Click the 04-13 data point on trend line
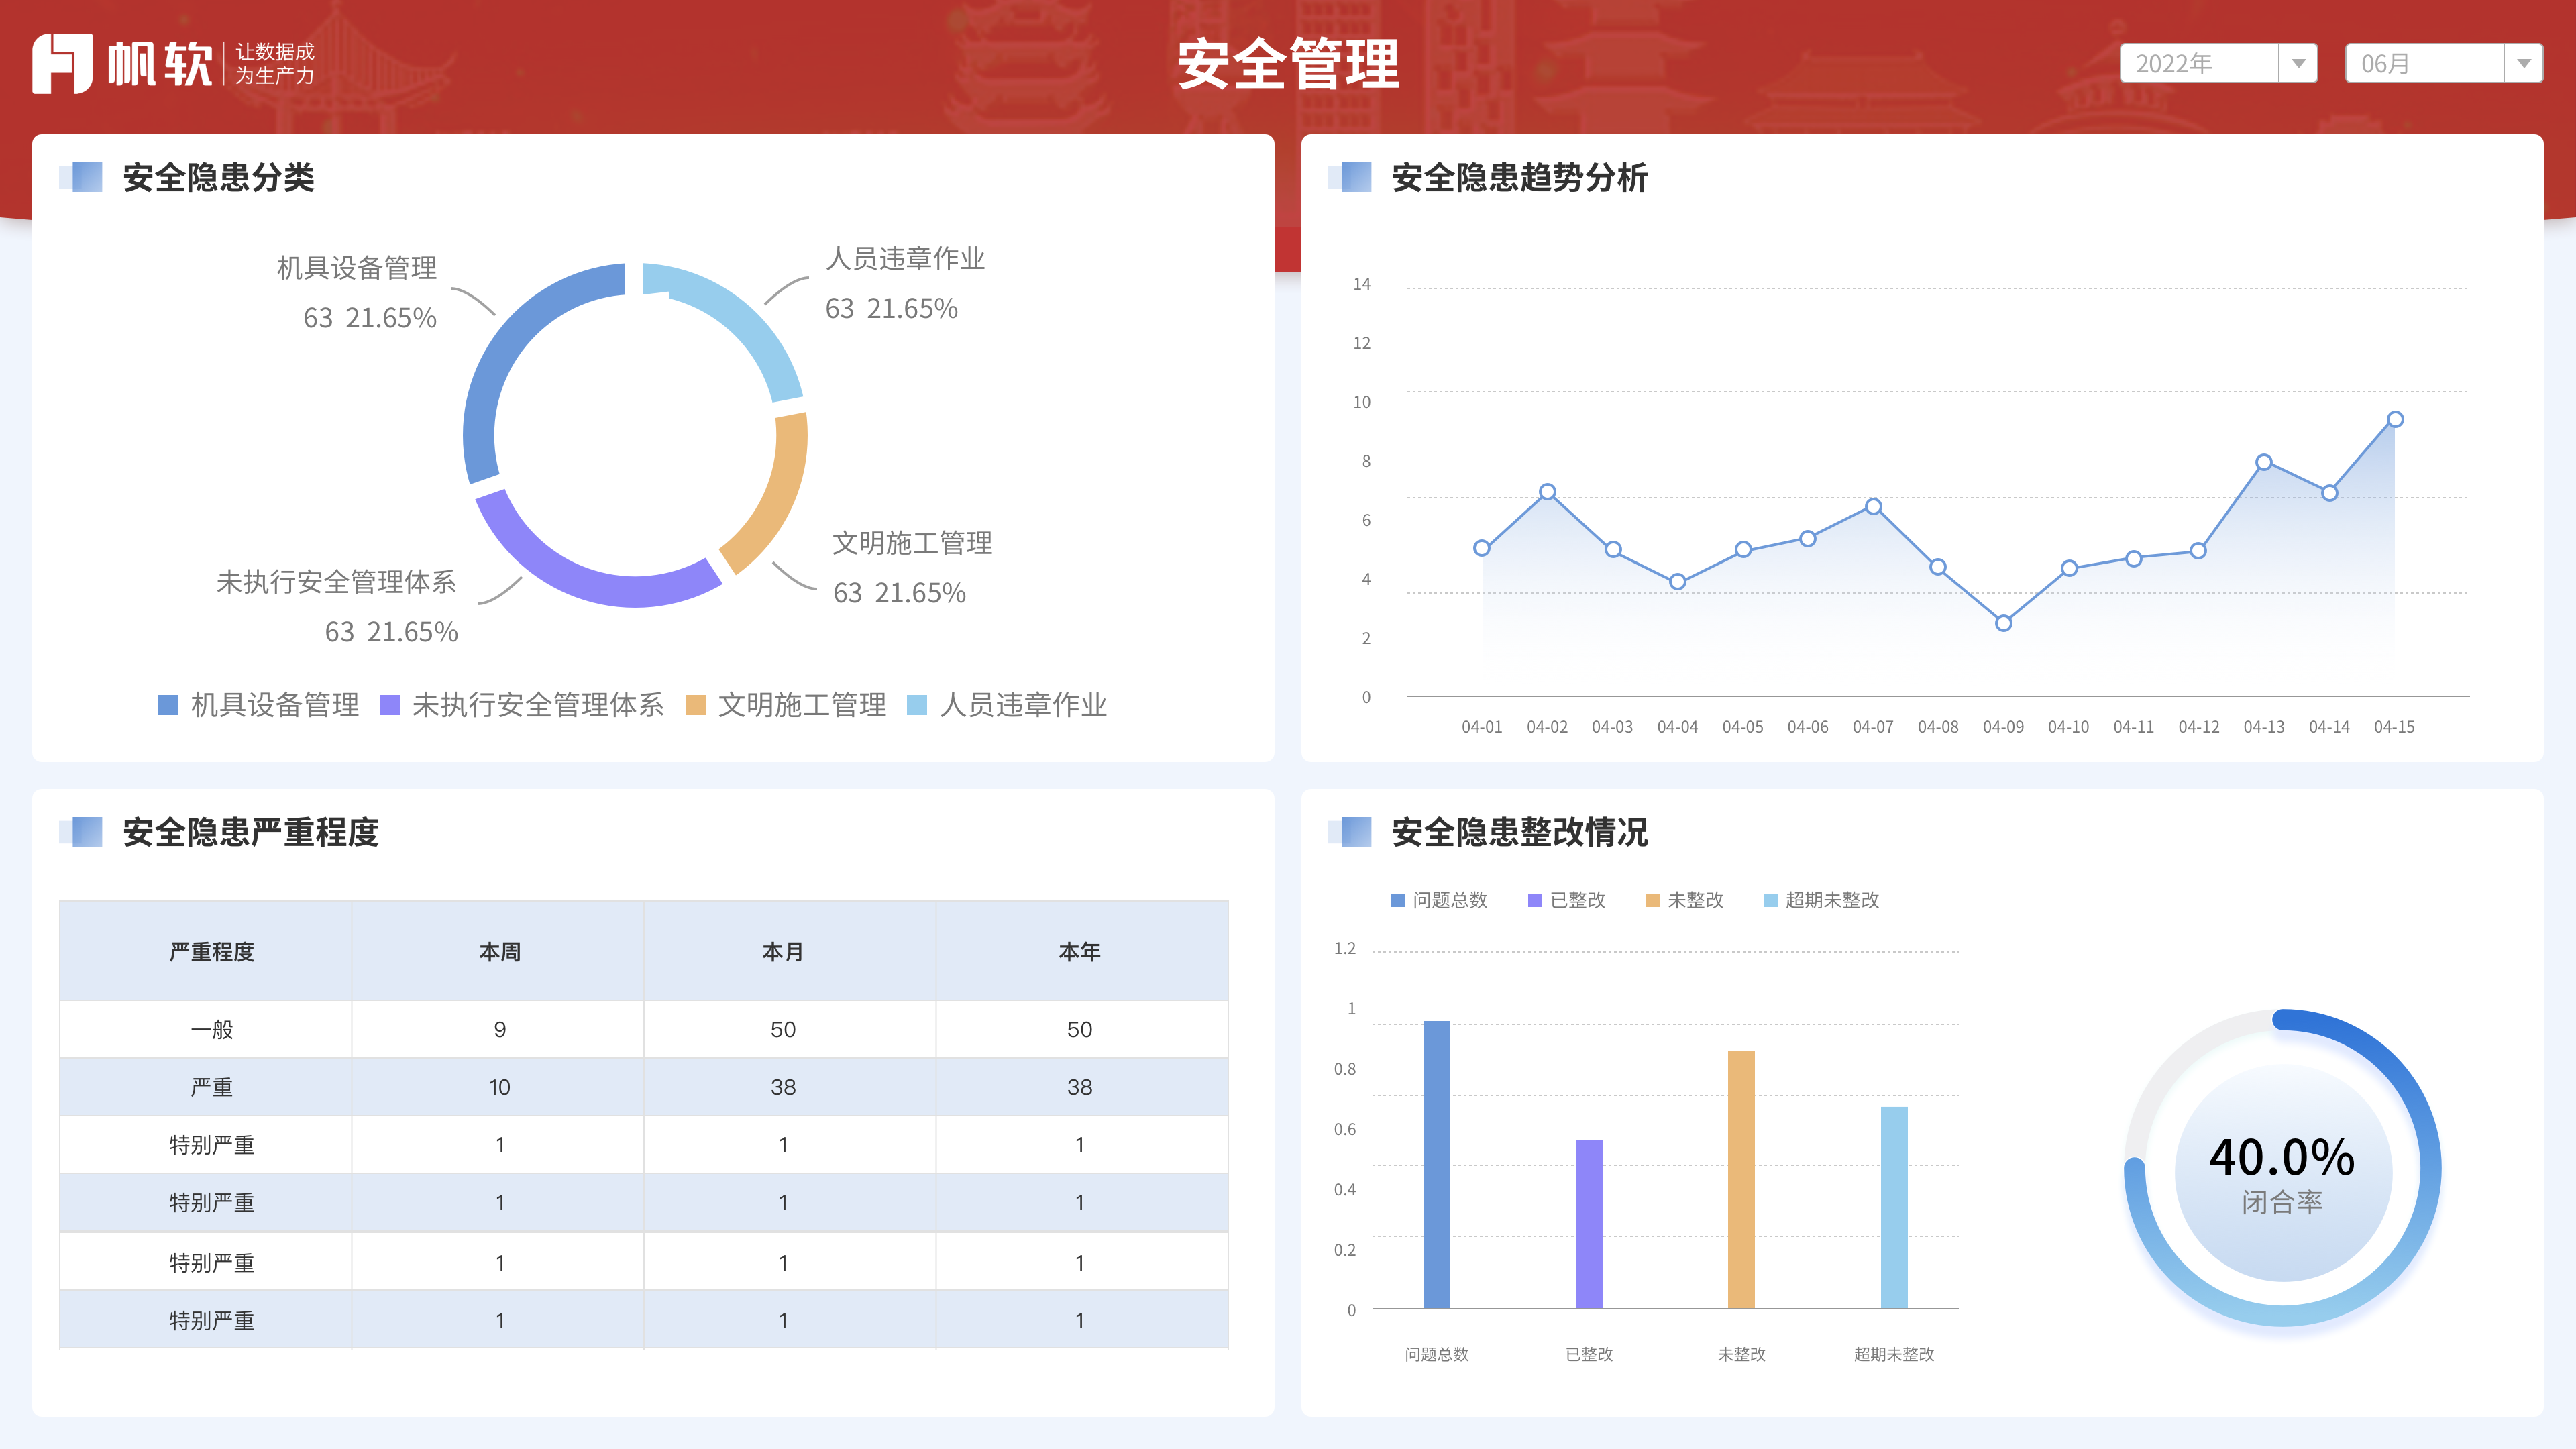The height and width of the screenshot is (1449, 2576). (2264, 462)
